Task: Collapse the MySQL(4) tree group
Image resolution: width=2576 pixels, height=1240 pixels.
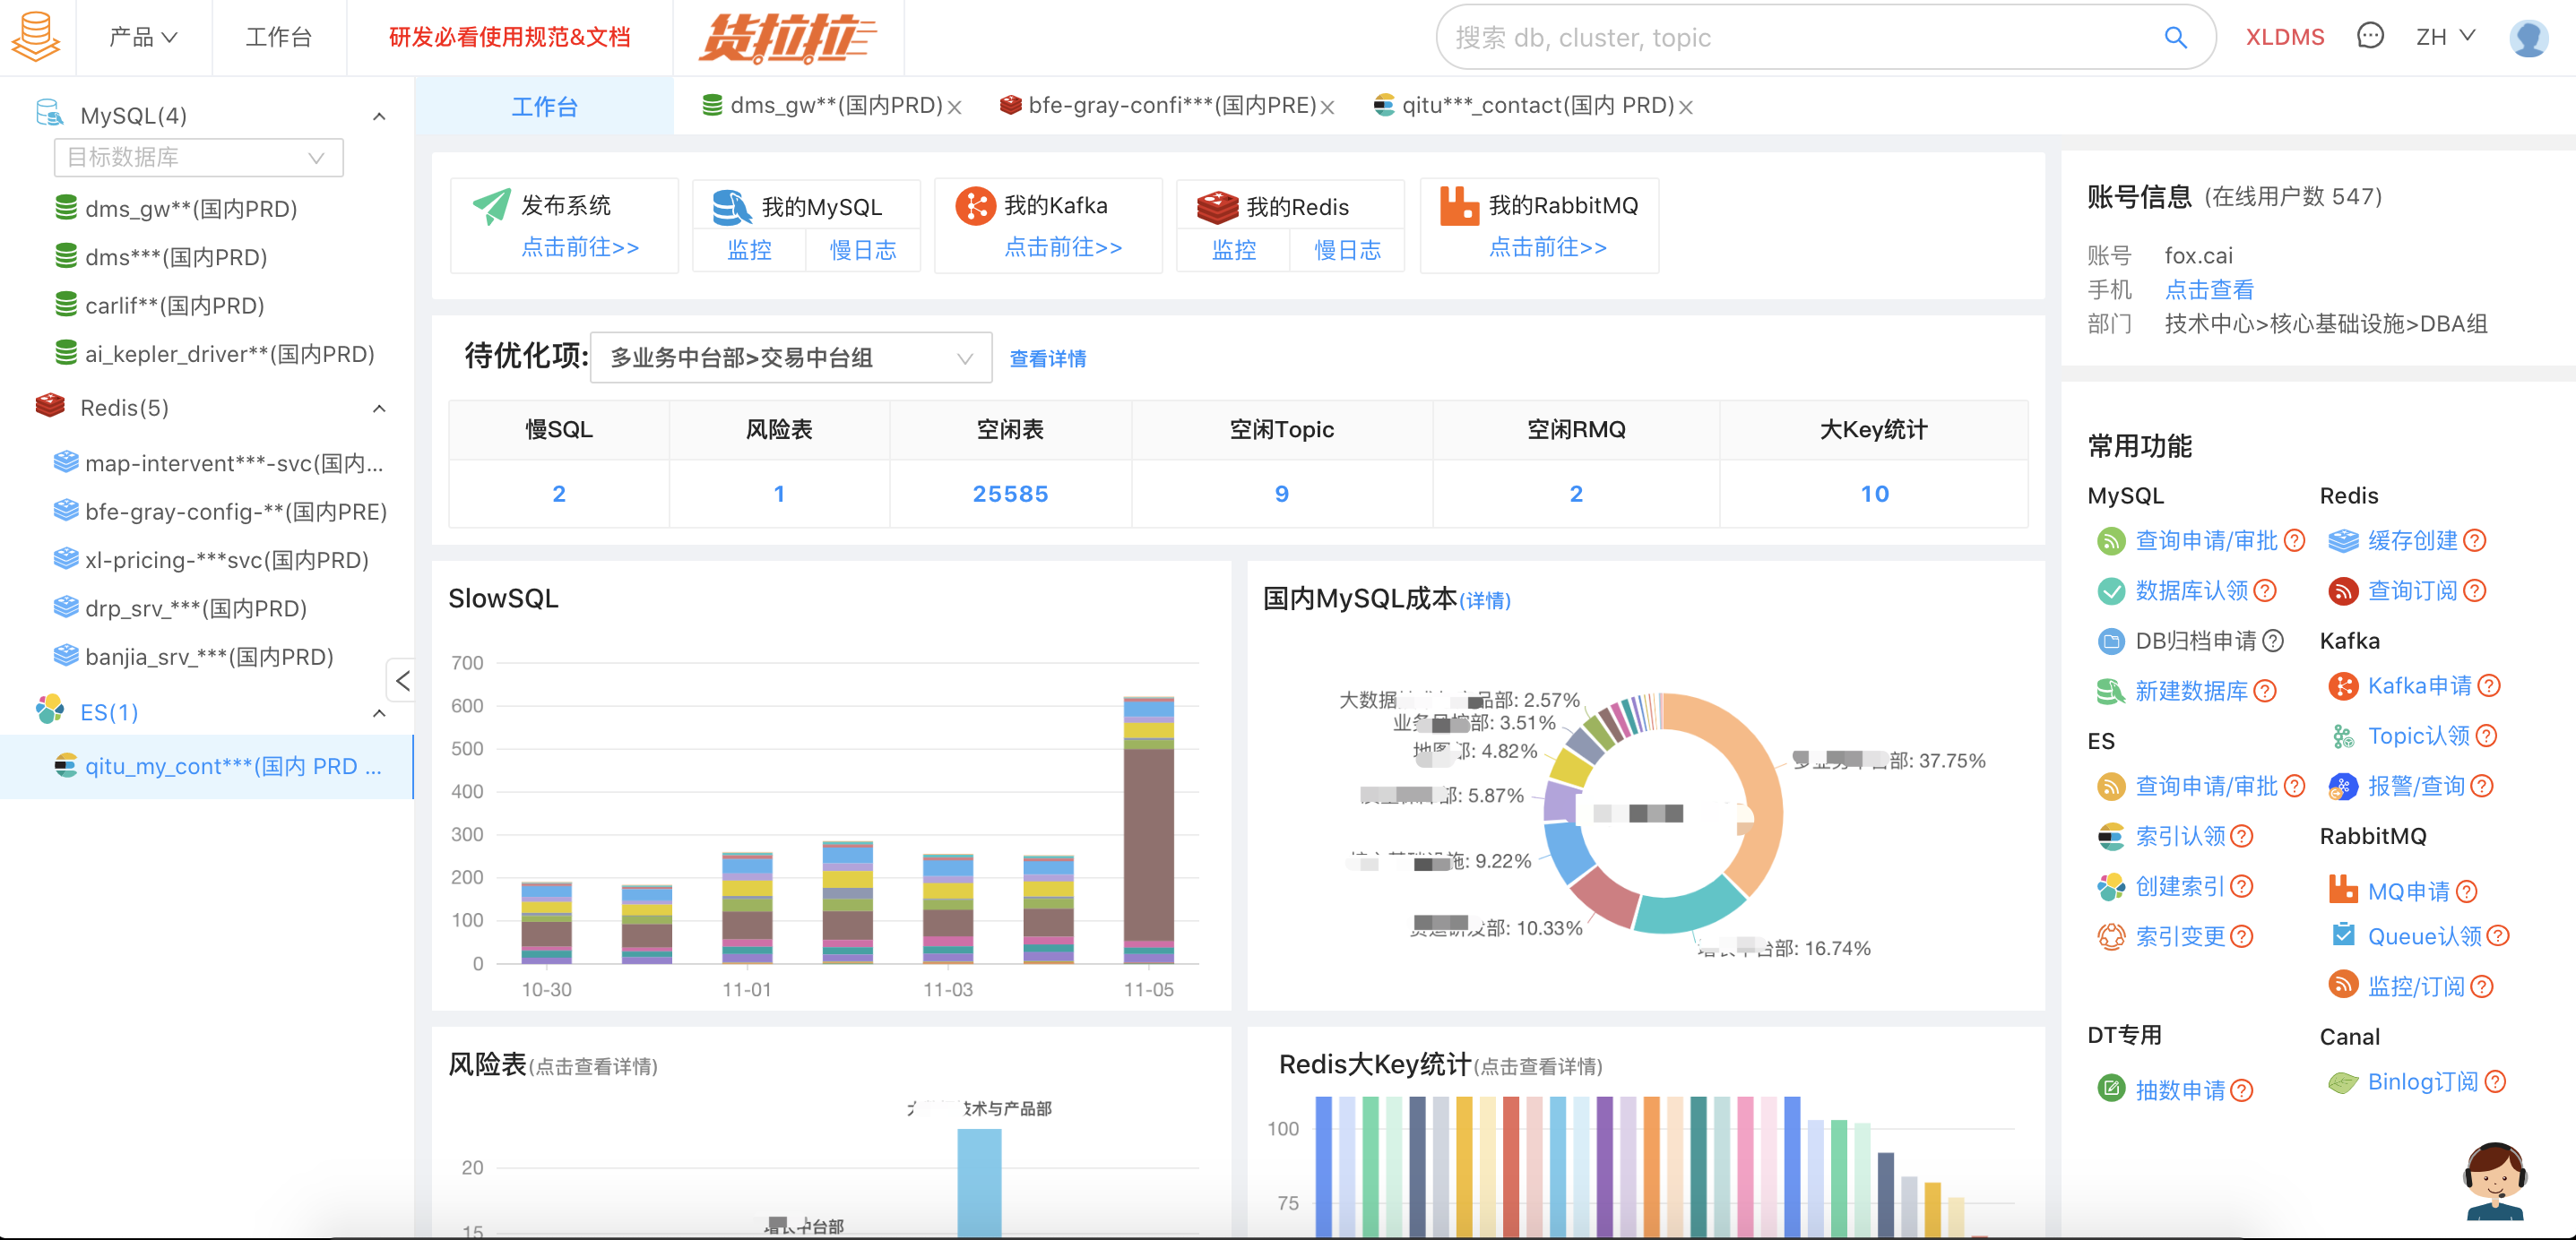Action: tap(379, 117)
